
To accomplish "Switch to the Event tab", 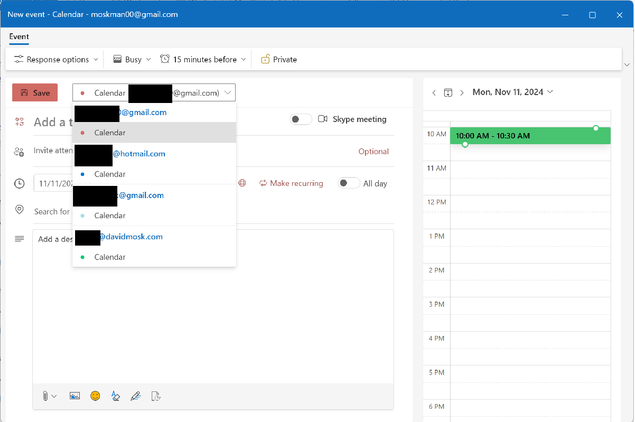I will pyautogui.click(x=19, y=36).
